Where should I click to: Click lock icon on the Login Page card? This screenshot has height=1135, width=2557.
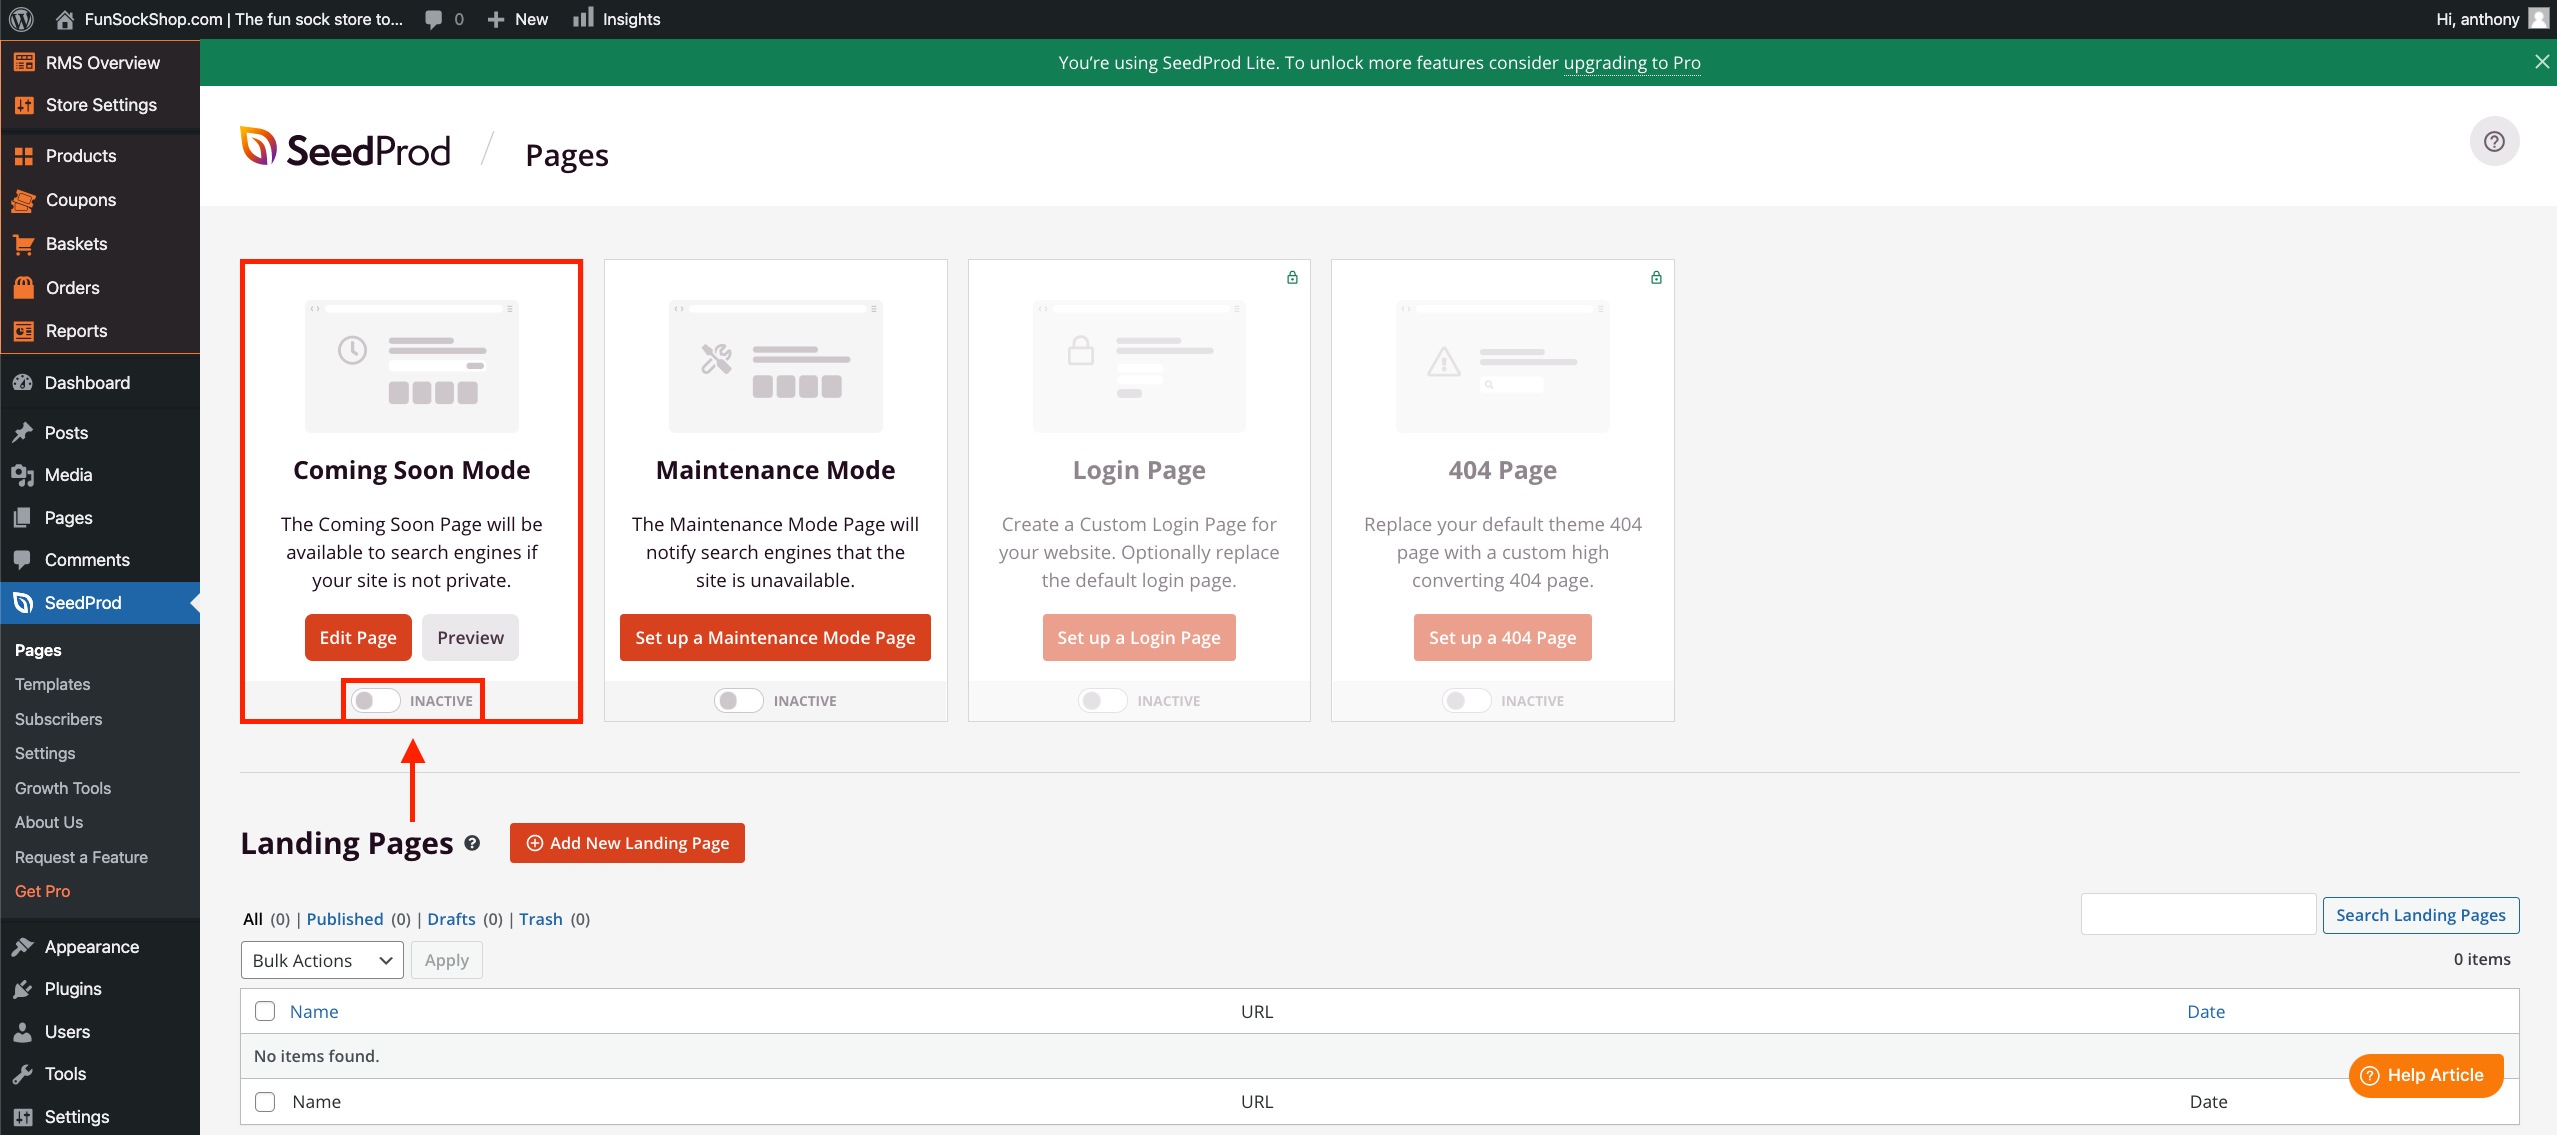click(1292, 278)
